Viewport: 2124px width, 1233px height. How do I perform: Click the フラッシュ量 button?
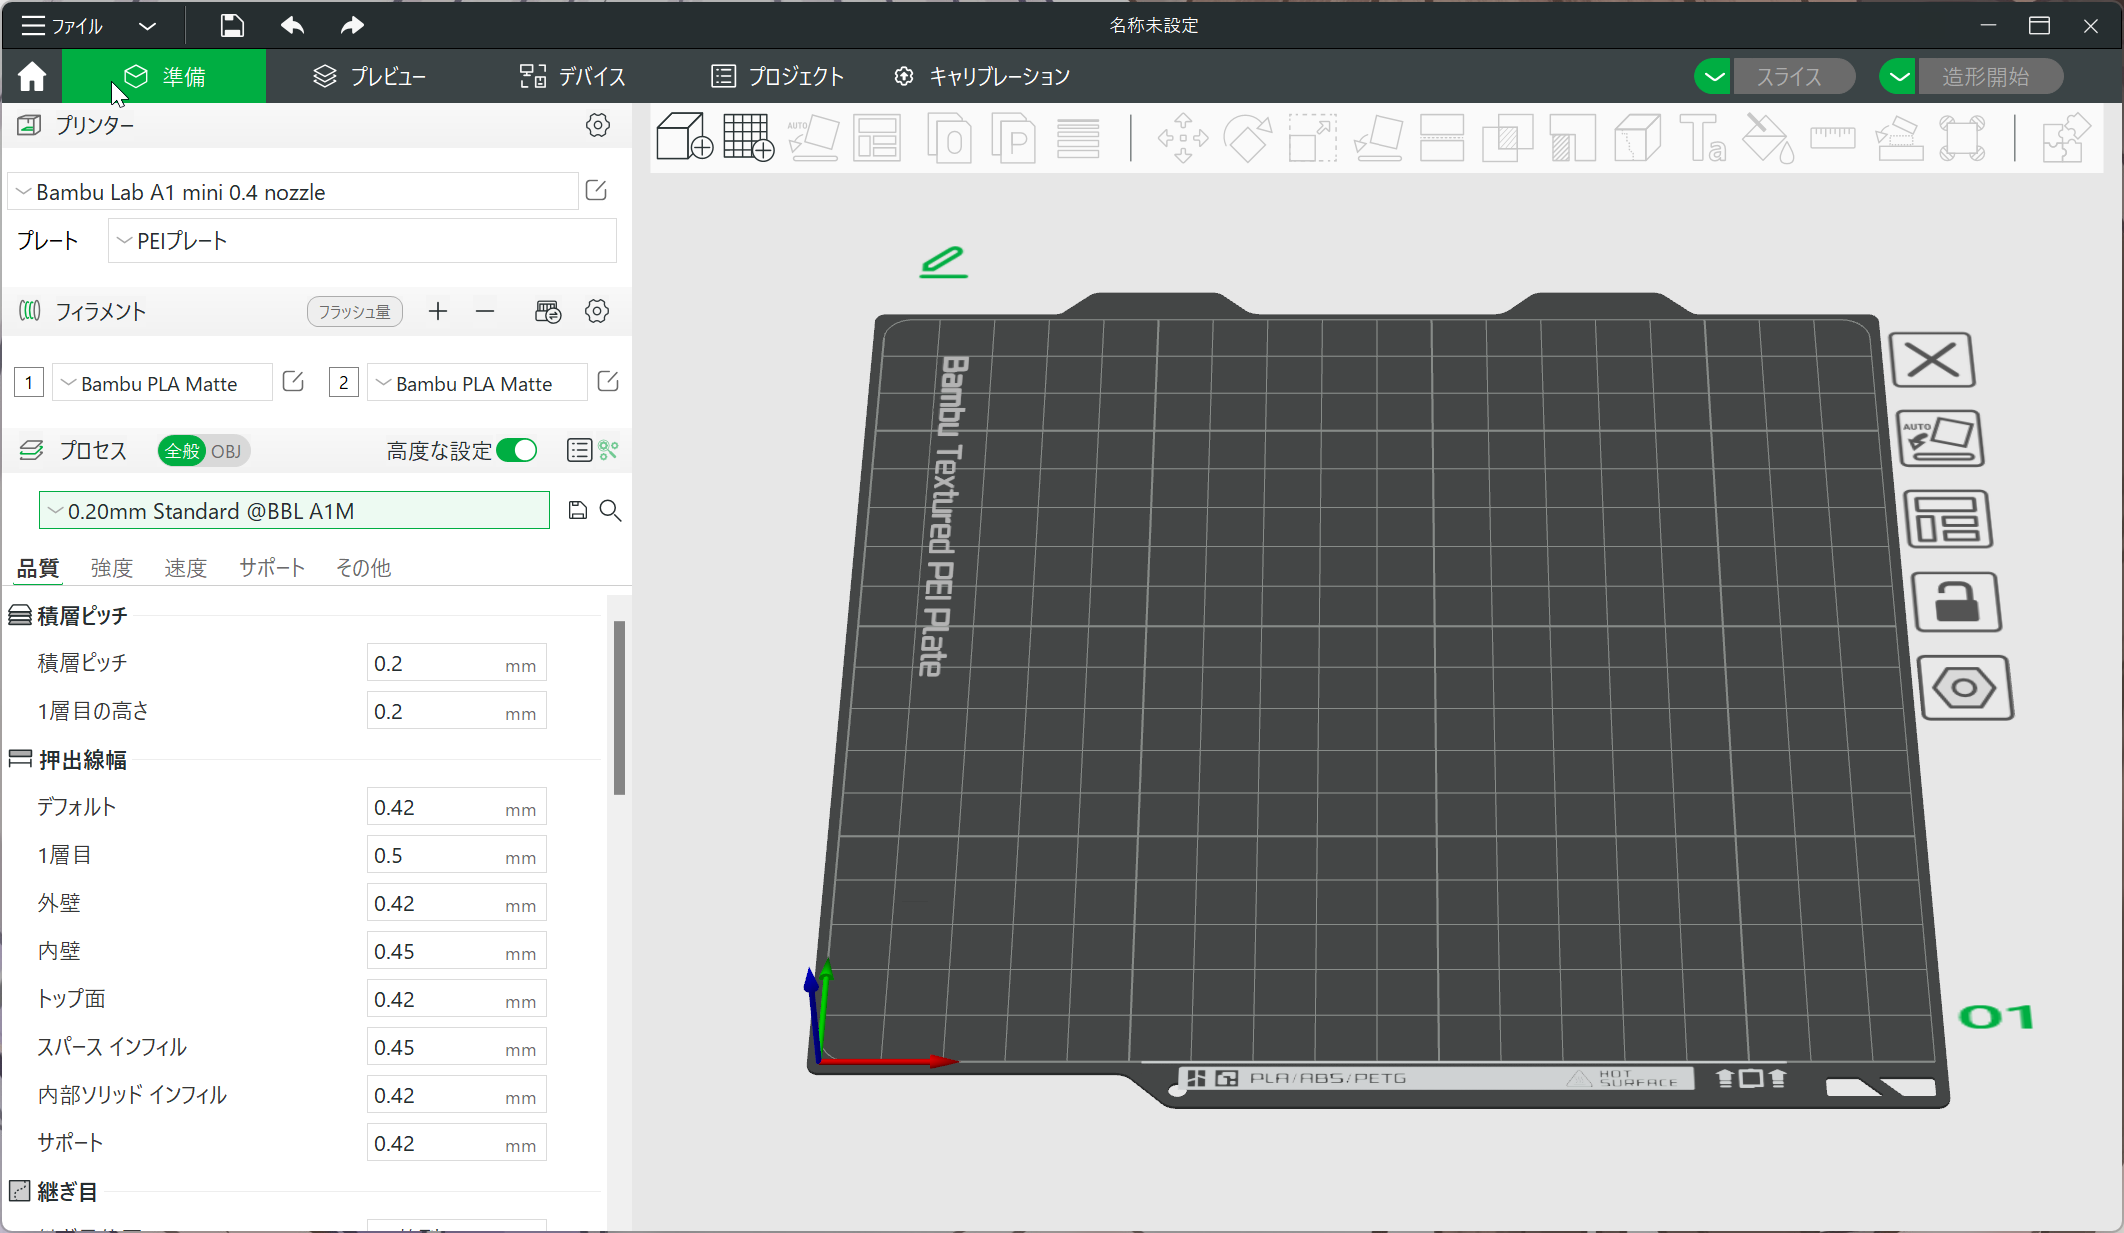click(354, 312)
